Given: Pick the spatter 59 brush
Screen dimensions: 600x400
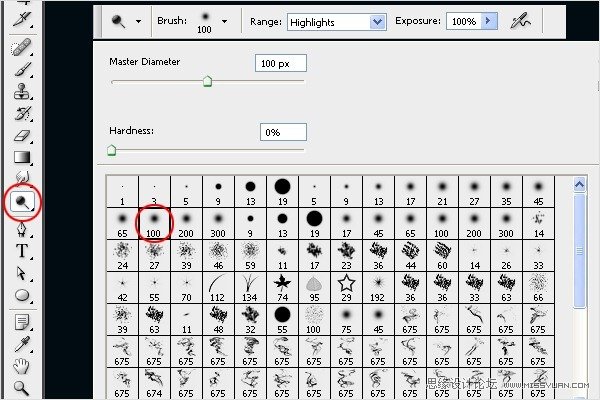Looking at the screenshot, I should coord(250,256).
